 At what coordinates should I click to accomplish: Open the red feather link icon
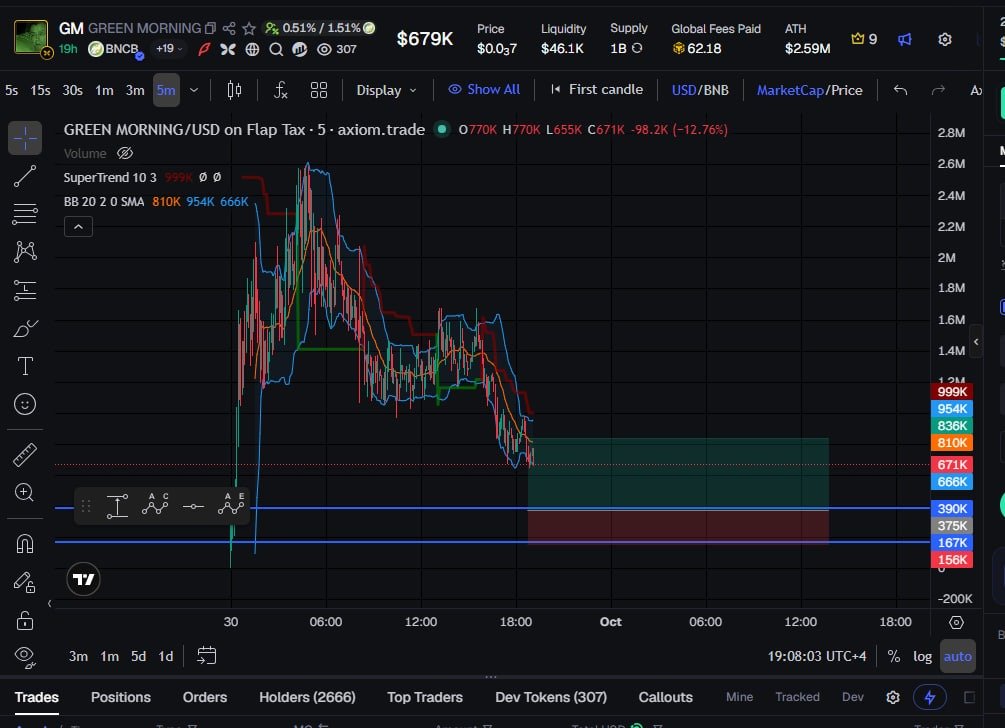click(204, 49)
